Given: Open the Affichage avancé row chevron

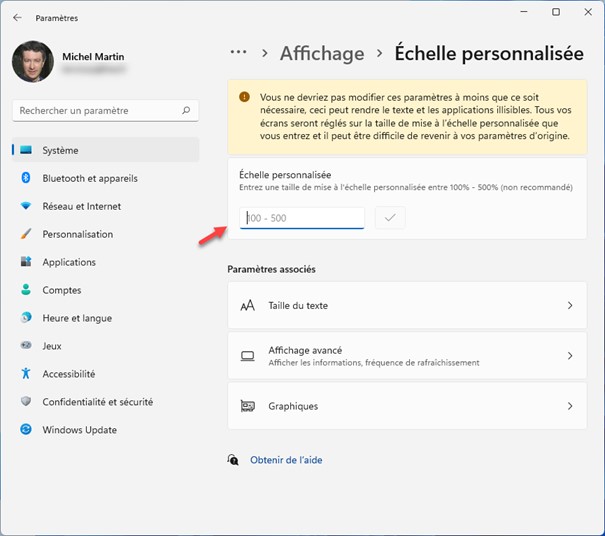Looking at the screenshot, I should (570, 356).
